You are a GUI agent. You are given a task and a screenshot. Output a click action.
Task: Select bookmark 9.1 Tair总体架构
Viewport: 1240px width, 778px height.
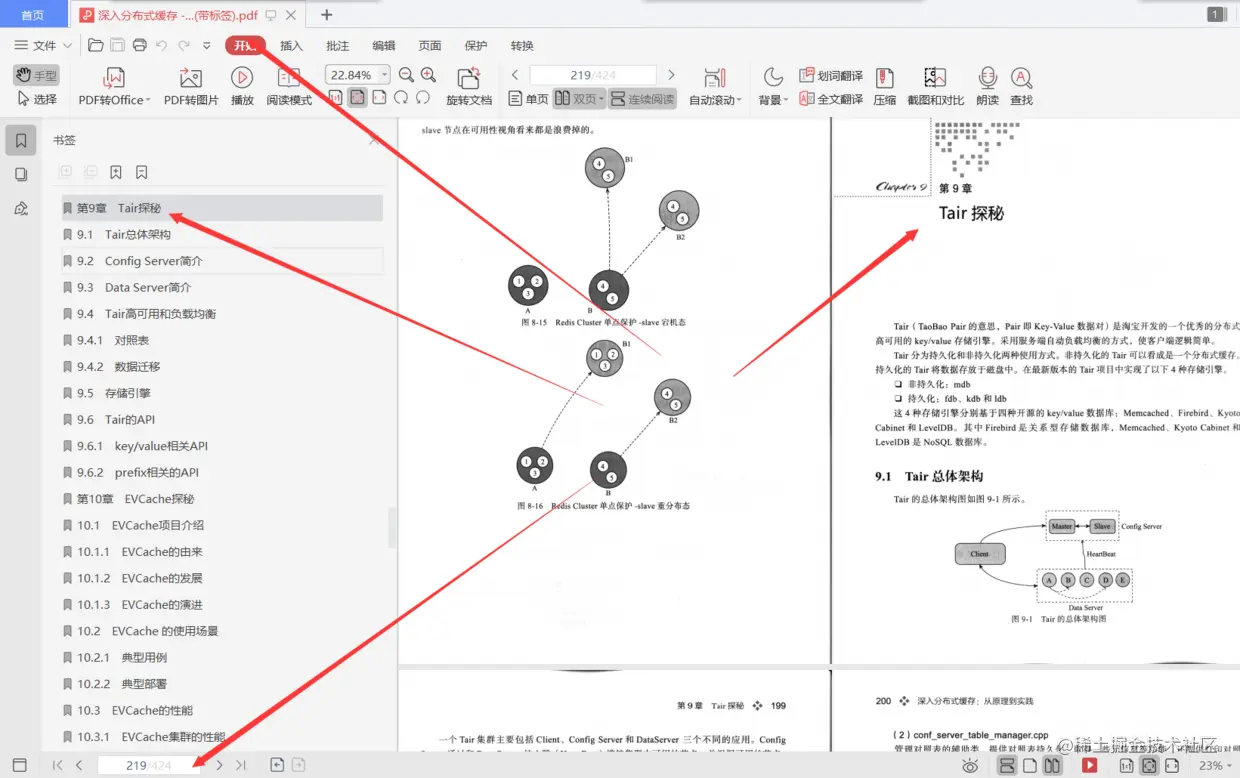tap(222, 234)
